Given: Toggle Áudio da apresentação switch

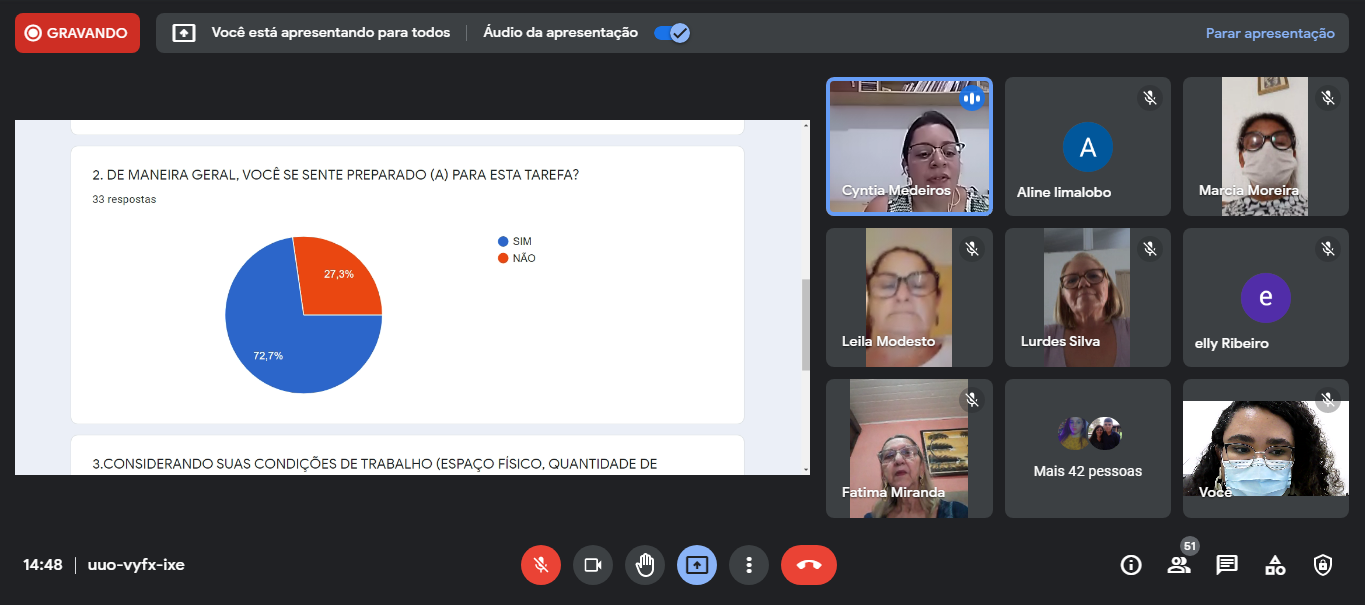Looking at the screenshot, I should pos(671,33).
